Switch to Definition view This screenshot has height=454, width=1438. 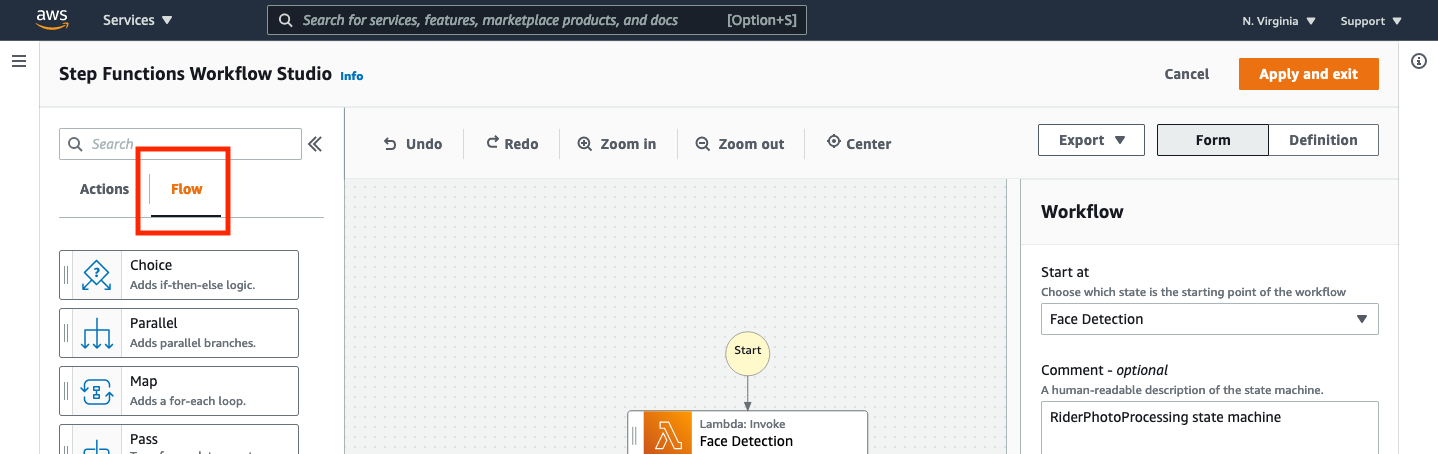pyautogui.click(x=1323, y=140)
